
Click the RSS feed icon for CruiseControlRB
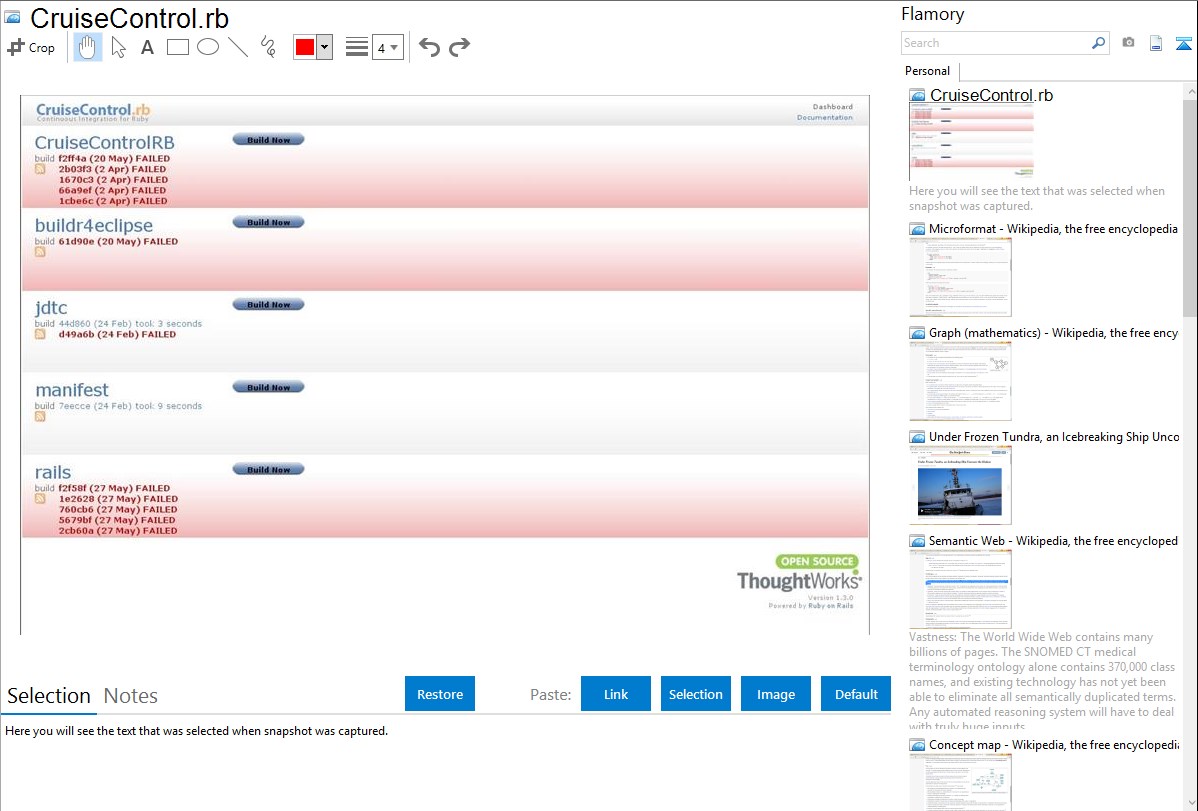tap(40, 169)
